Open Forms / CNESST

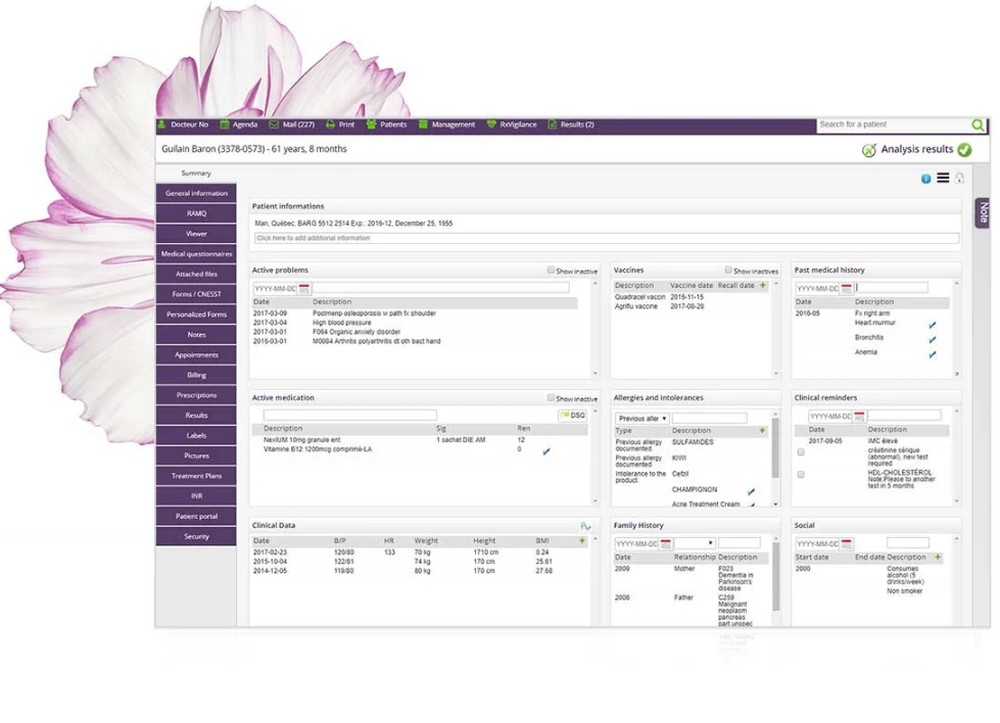[196, 295]
